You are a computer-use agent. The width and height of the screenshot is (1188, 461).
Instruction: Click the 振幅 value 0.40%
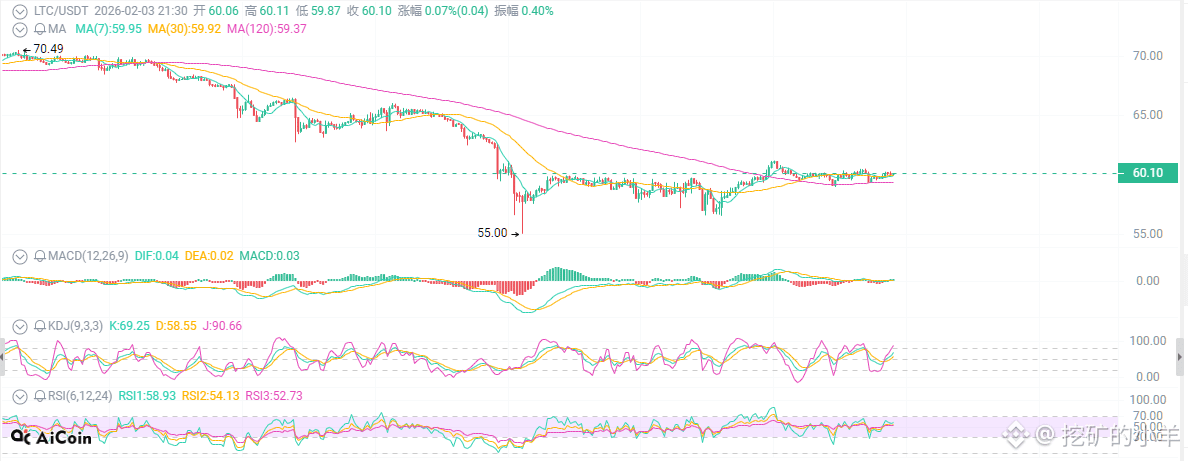[536, 11]
